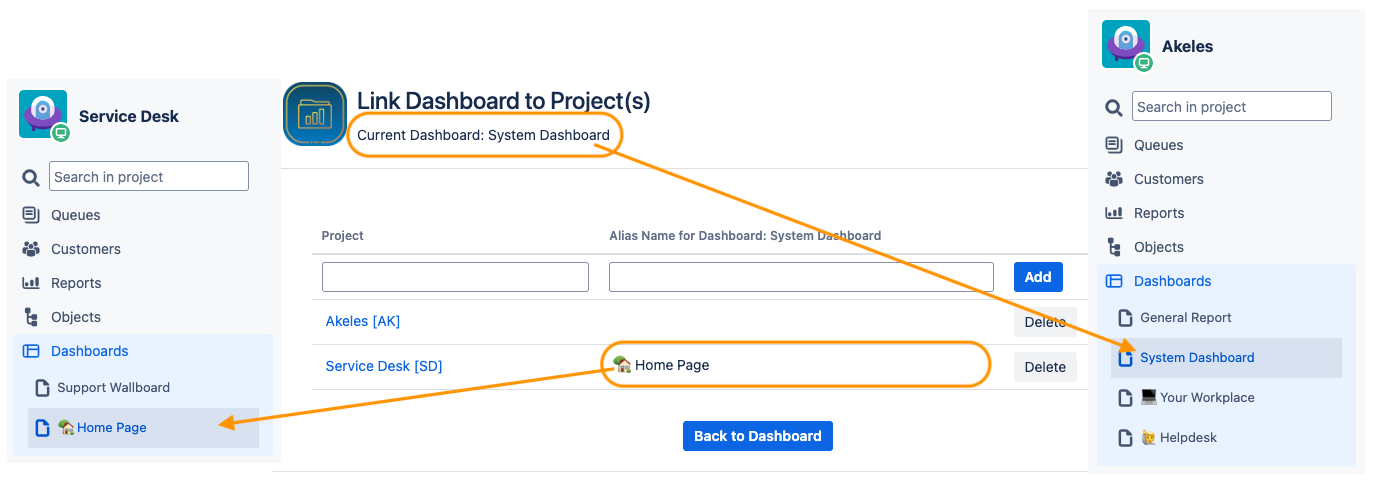
Task: Select Dashboards in the Akeles sidebar
Action: (x=1172, y=281)
